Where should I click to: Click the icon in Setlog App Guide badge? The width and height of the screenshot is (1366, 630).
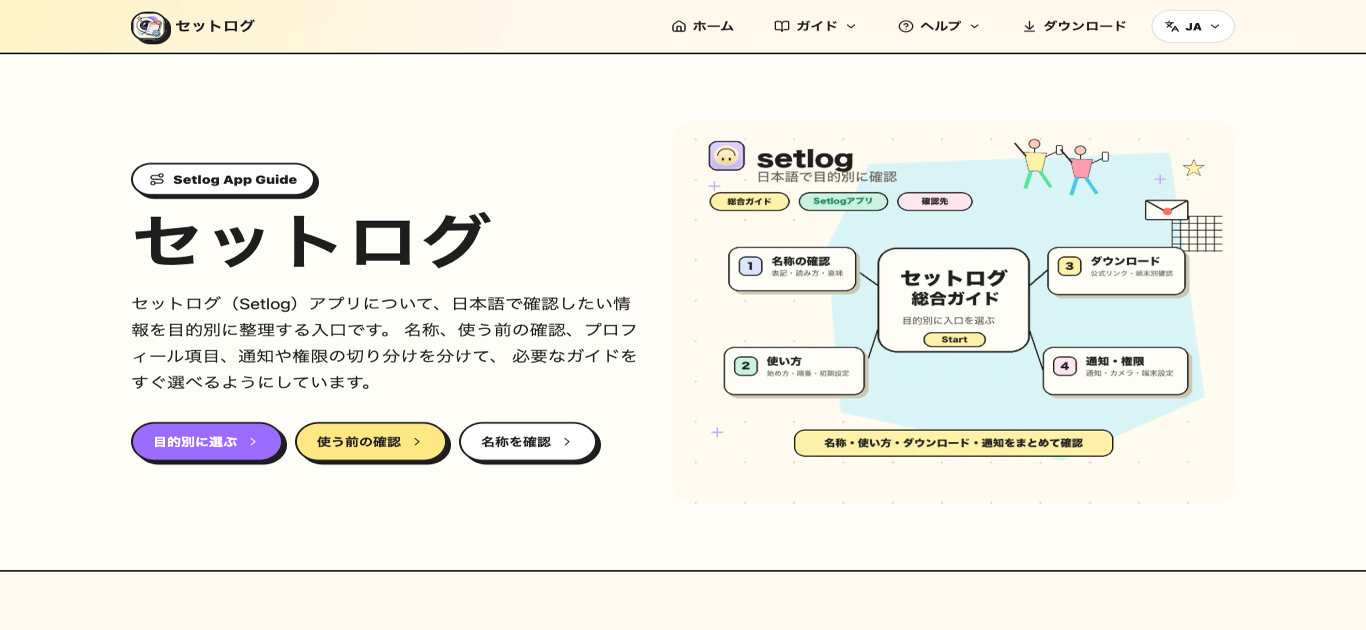coord(157,180)
